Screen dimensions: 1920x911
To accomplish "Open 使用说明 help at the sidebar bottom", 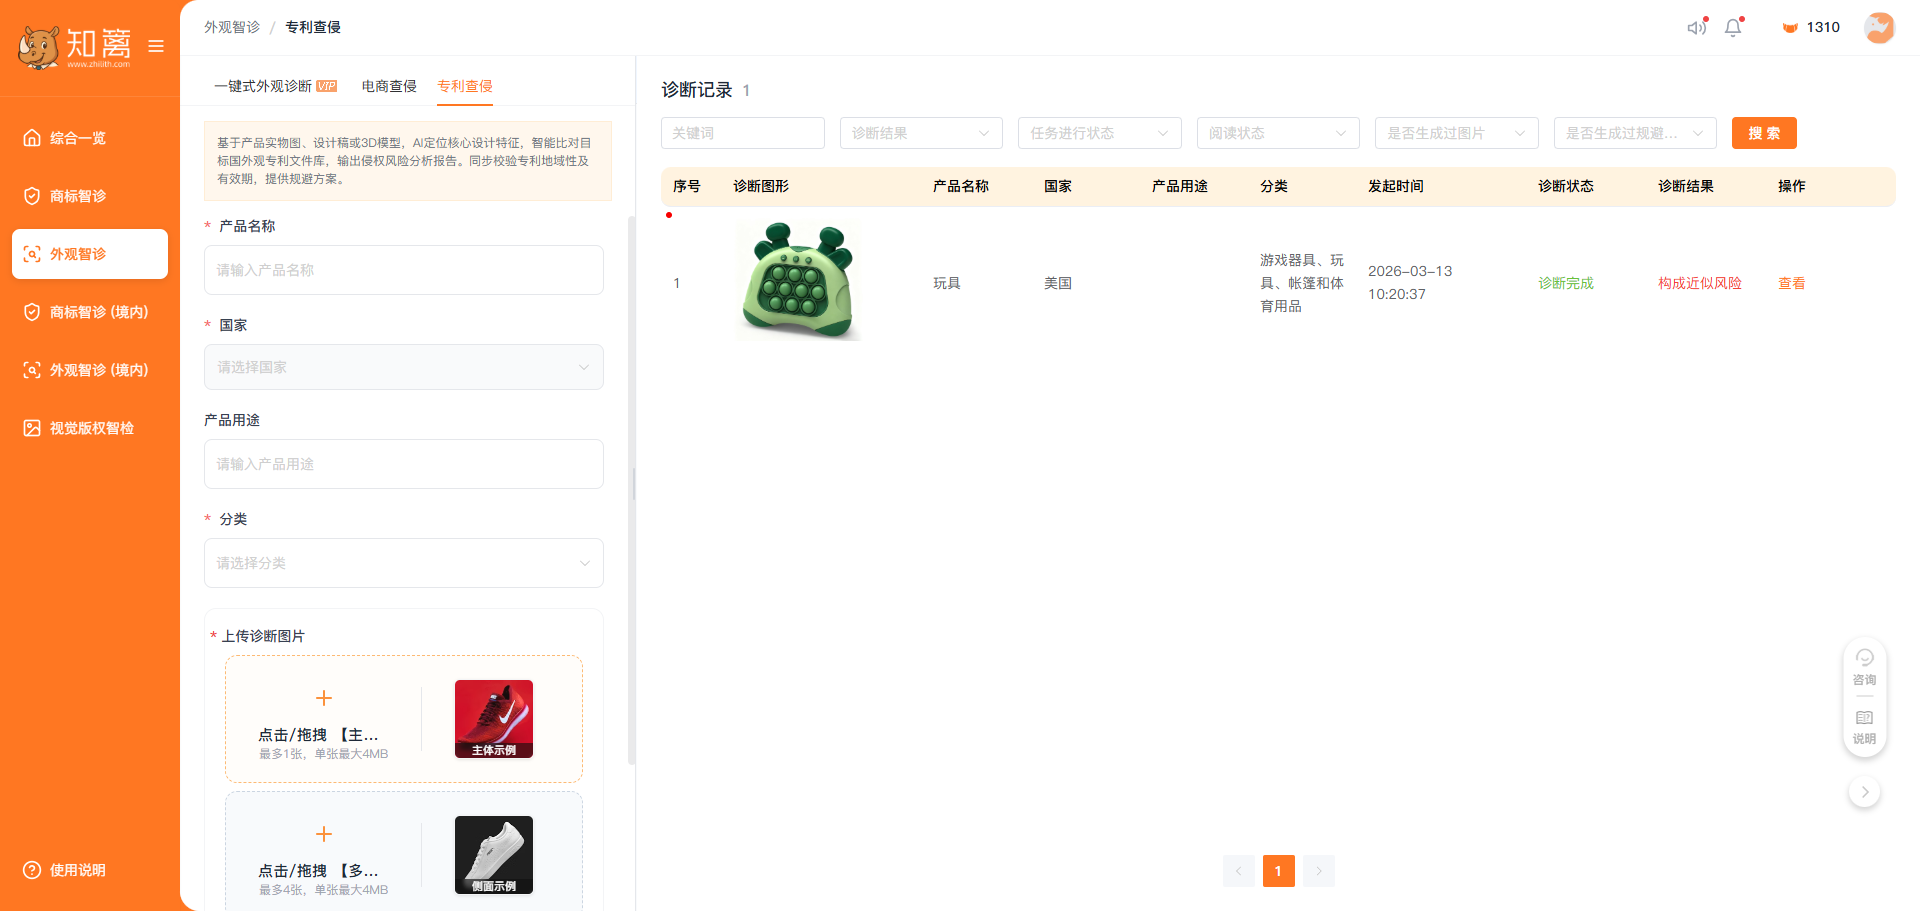I will 65,870.
